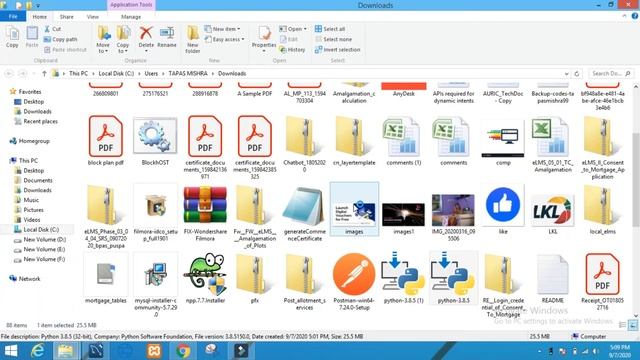Click Invert selection in ribbon
The width and height of the screenshot is (640, 360).
pyautogui.click(x=338, y=50)
